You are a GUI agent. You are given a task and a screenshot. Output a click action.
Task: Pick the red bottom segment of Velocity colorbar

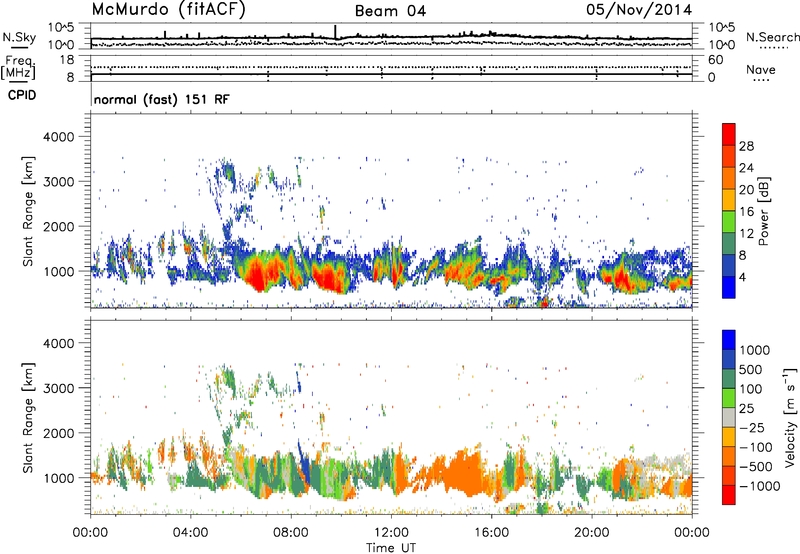click(x=729, y=495)
